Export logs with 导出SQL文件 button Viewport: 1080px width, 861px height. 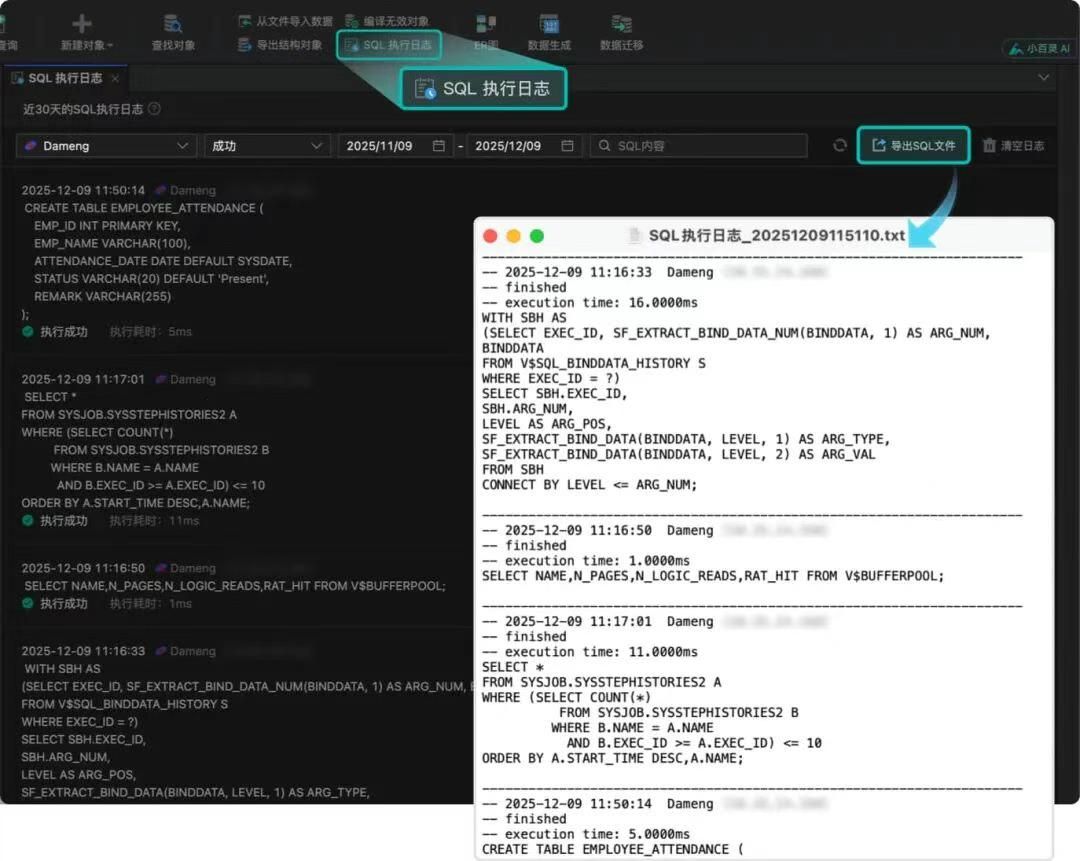coord(913,145)
